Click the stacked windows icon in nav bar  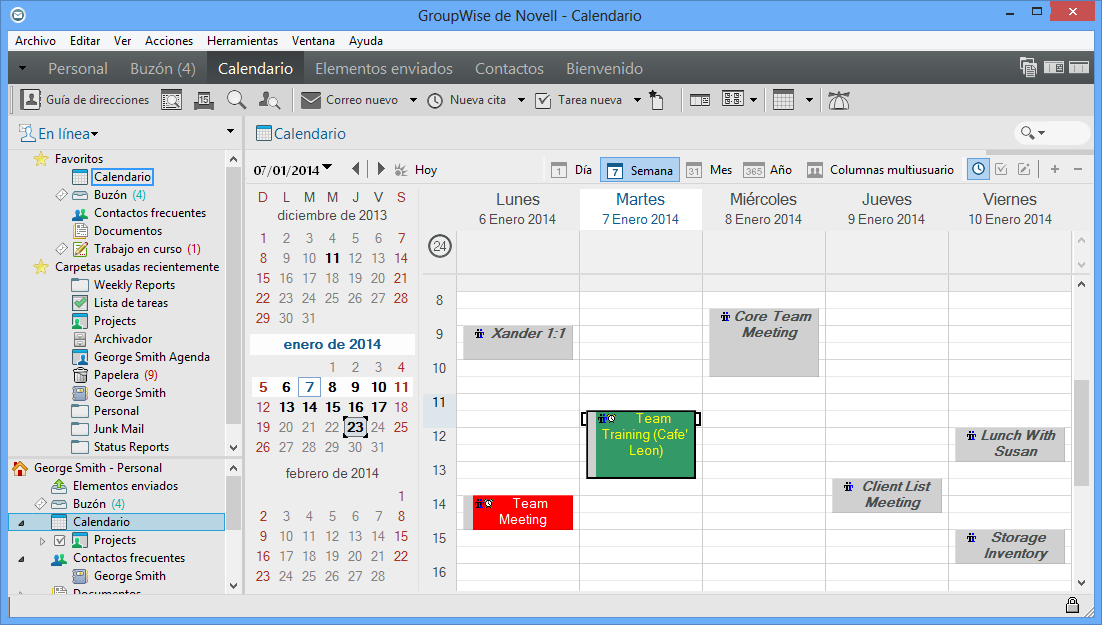[1028, 67]
